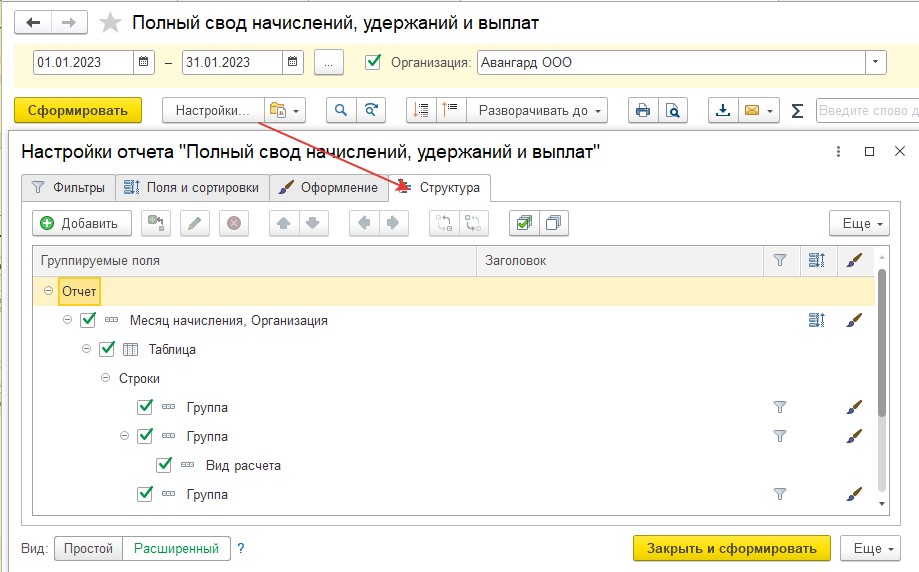Go back with the left arrow button
Viewport: 919px width, 572px height.
click(x=33, y=23)
